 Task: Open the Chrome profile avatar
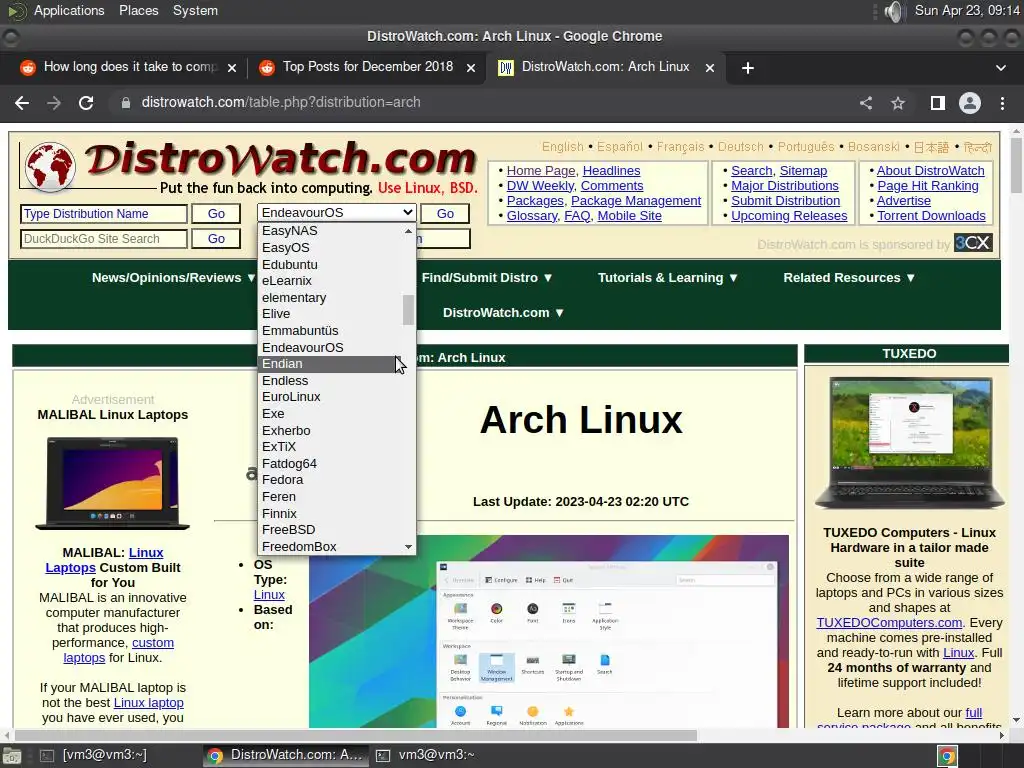pos(970,103)
